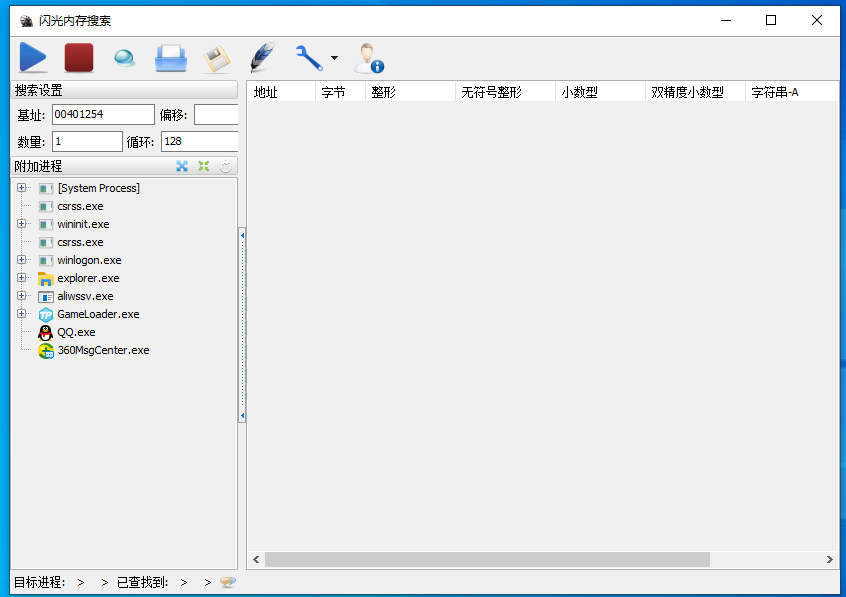Click the scrollbar right arrow

click(x=830, y=560)
